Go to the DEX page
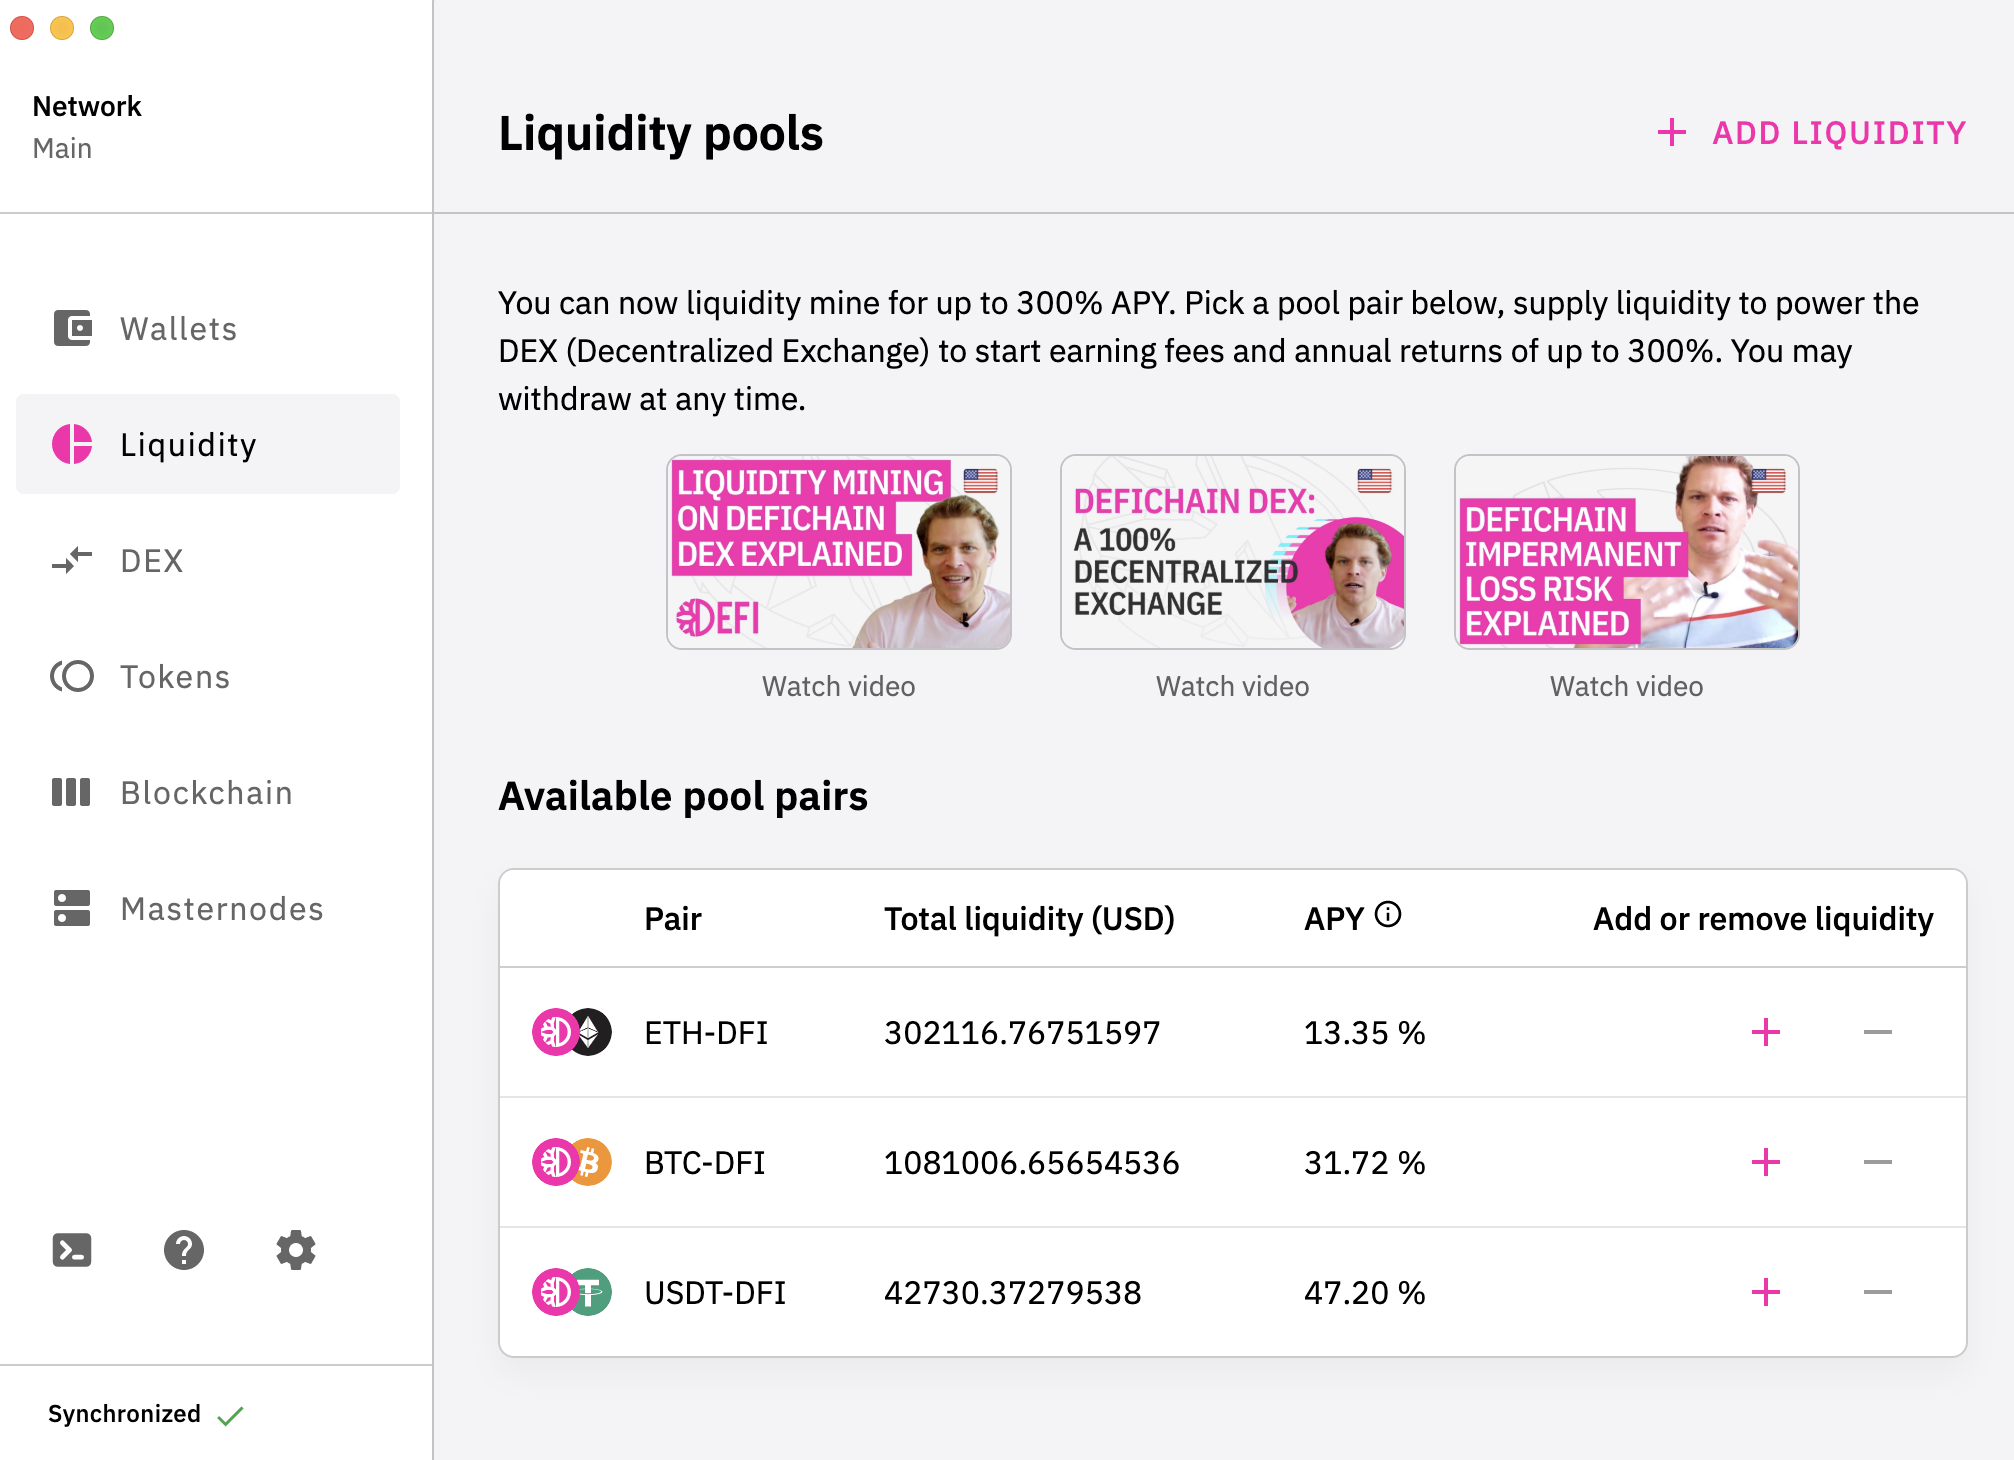The height and width of the screenshot is (1460, 2014). (151, 561)
